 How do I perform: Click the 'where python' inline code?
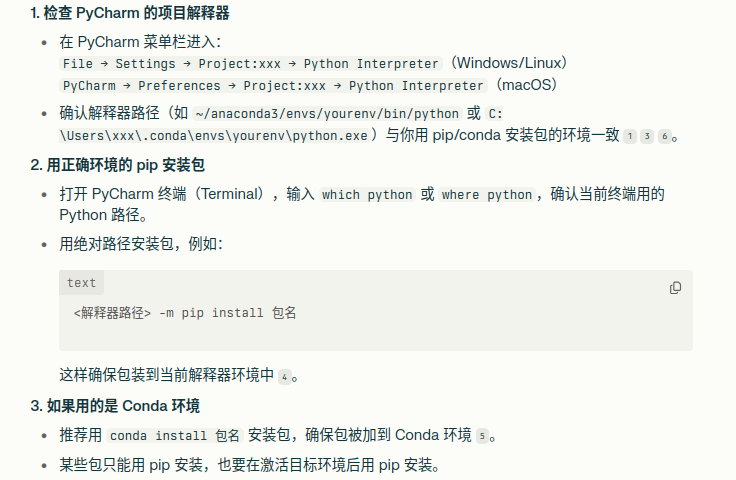[487, 194]
